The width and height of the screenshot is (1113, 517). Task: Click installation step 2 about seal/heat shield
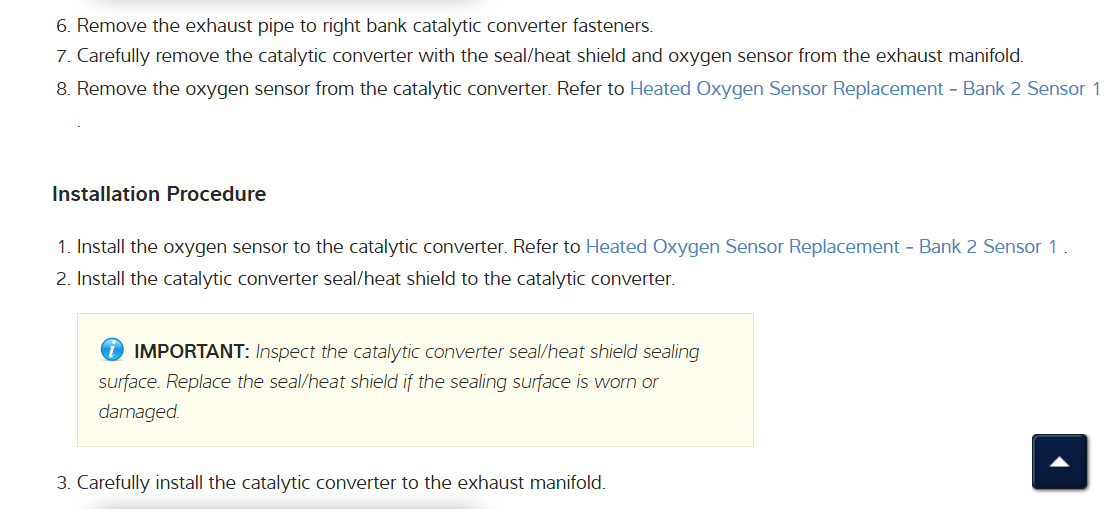pyautogui.click(x=375, y=279)
